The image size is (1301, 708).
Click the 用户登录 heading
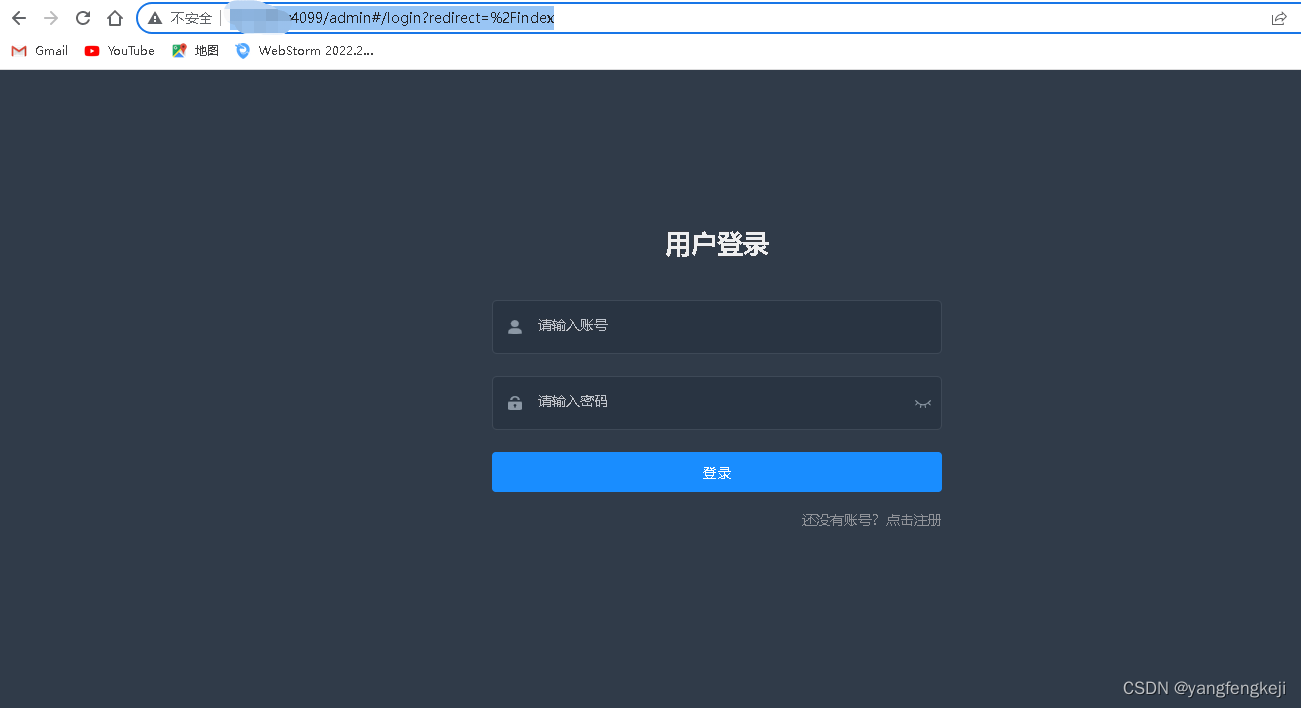(x=716, y=244)
